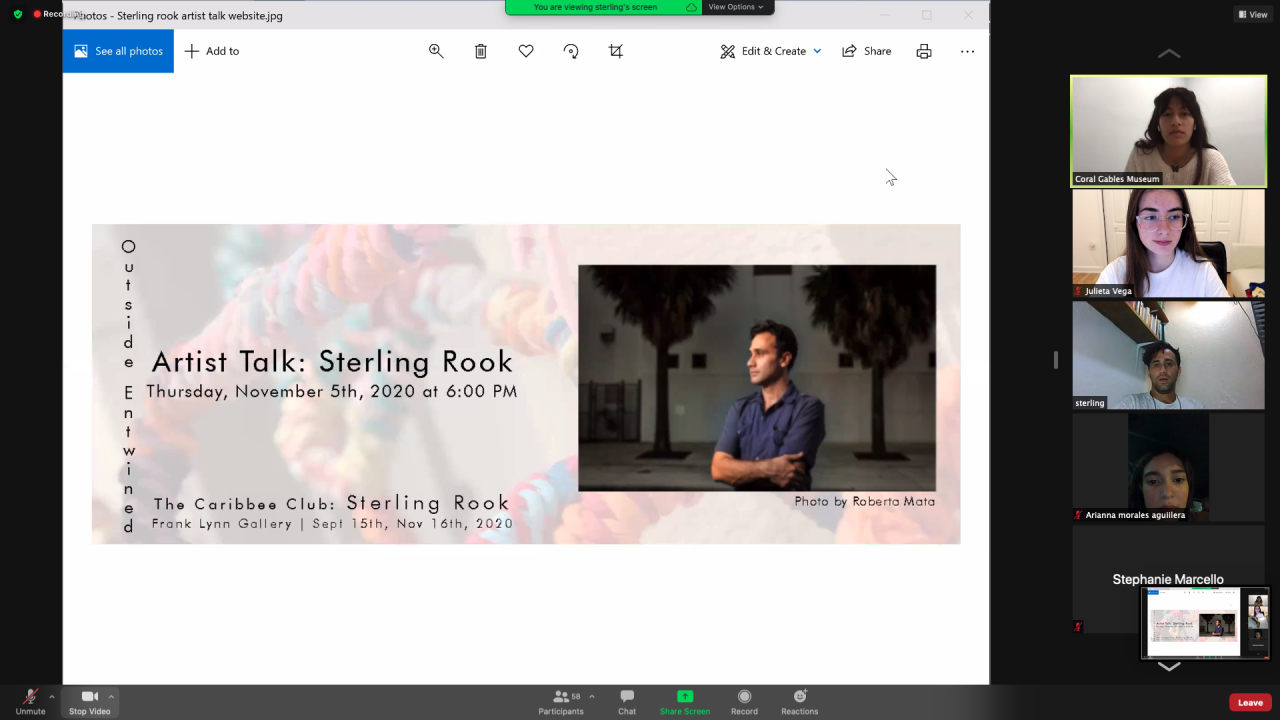Expand the View Options dropdown
Screen dimensions: 1280x720
[736, 7]
